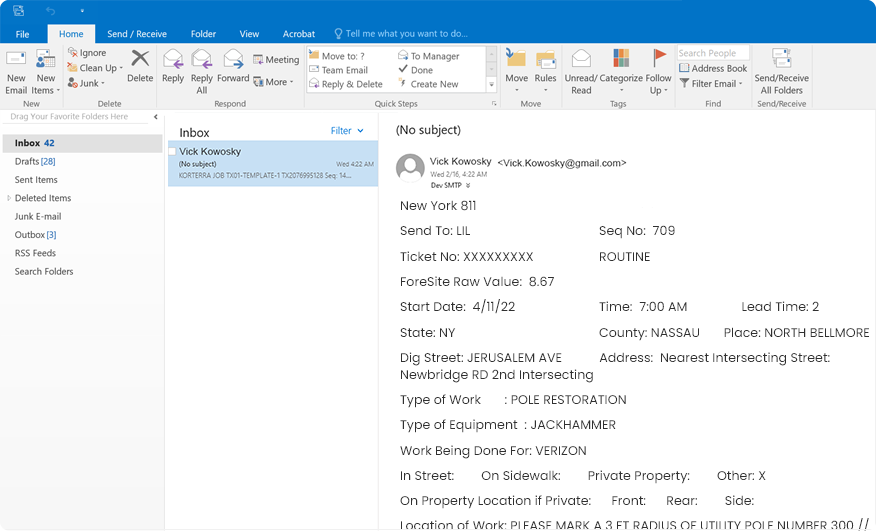Click the Vick.Kowosky@gmail.com address
876x531 pixels.
(x=561, y=163)
